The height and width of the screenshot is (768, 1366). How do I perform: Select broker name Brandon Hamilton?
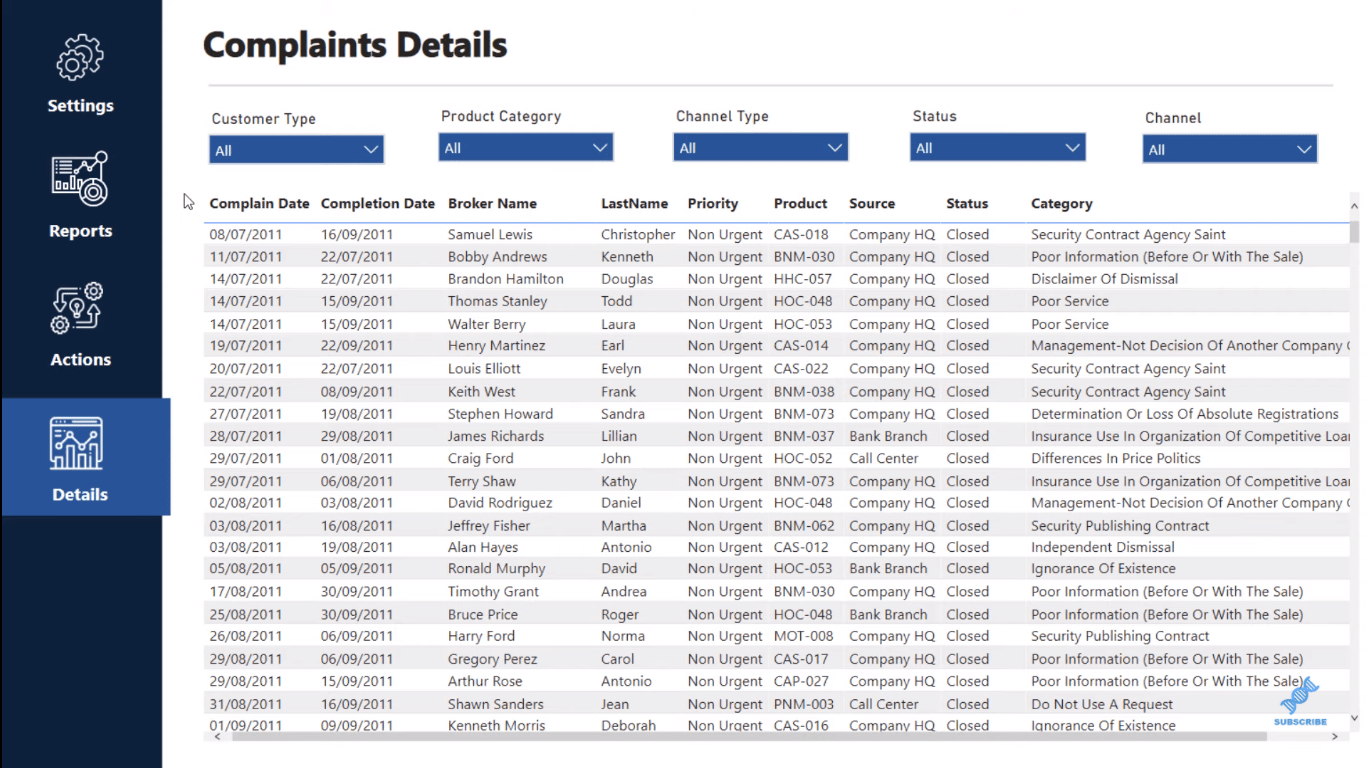click(505, 279)
